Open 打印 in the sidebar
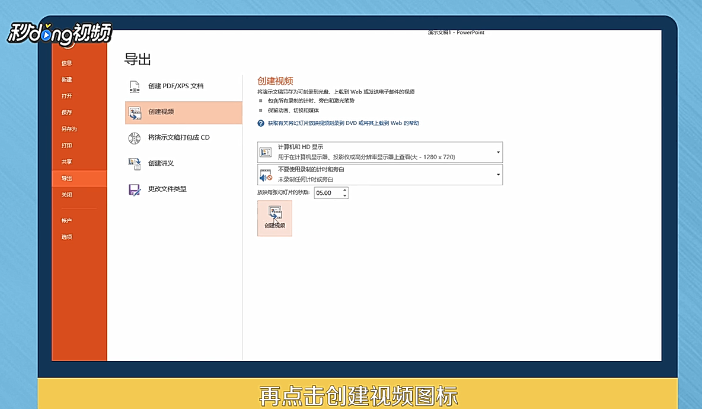Image resolution: width=702 pixels, height=409 pixels. pos(67,145)
